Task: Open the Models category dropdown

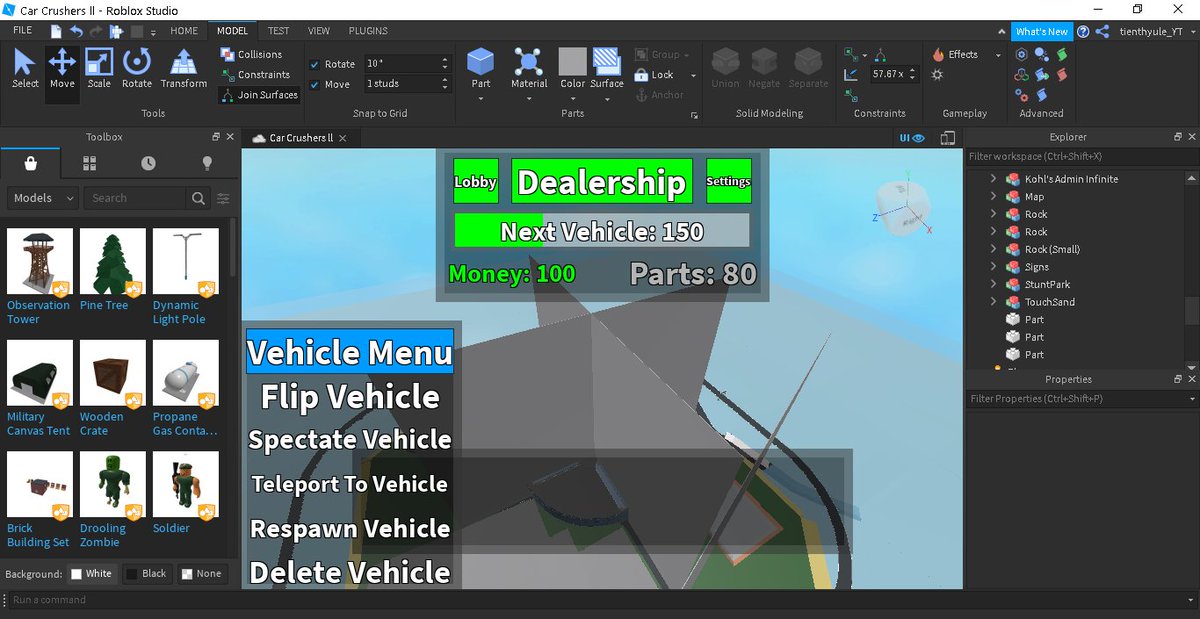Action: (43, 198)
